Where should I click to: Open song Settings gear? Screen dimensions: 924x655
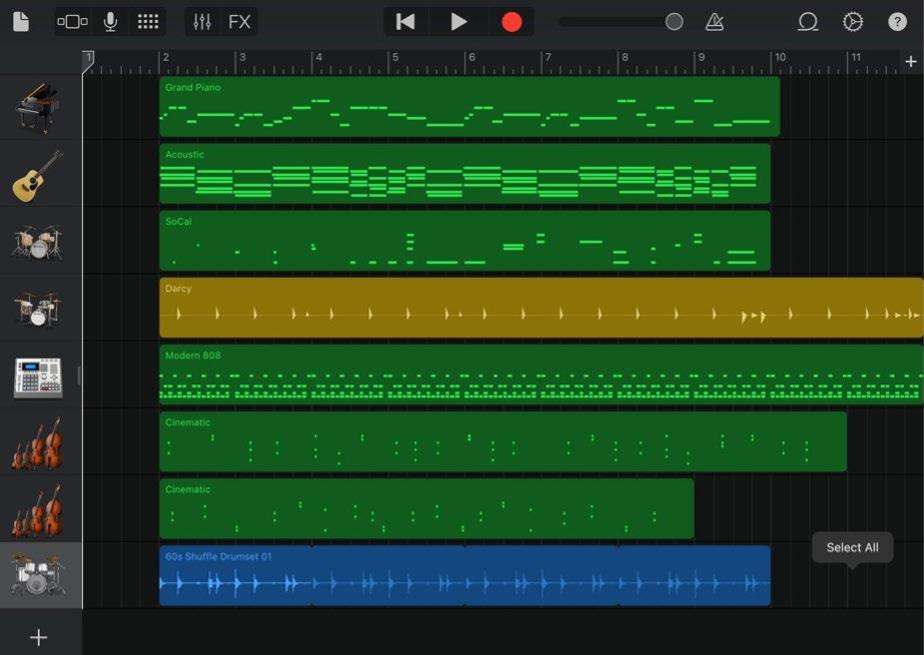[853, 22]
